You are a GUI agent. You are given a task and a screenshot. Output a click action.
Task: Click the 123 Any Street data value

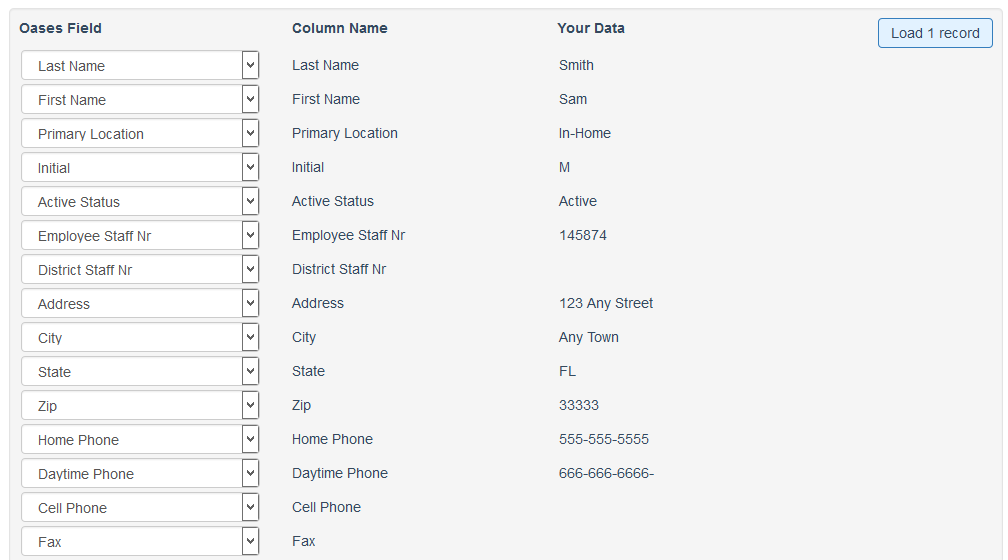(606, 303)
